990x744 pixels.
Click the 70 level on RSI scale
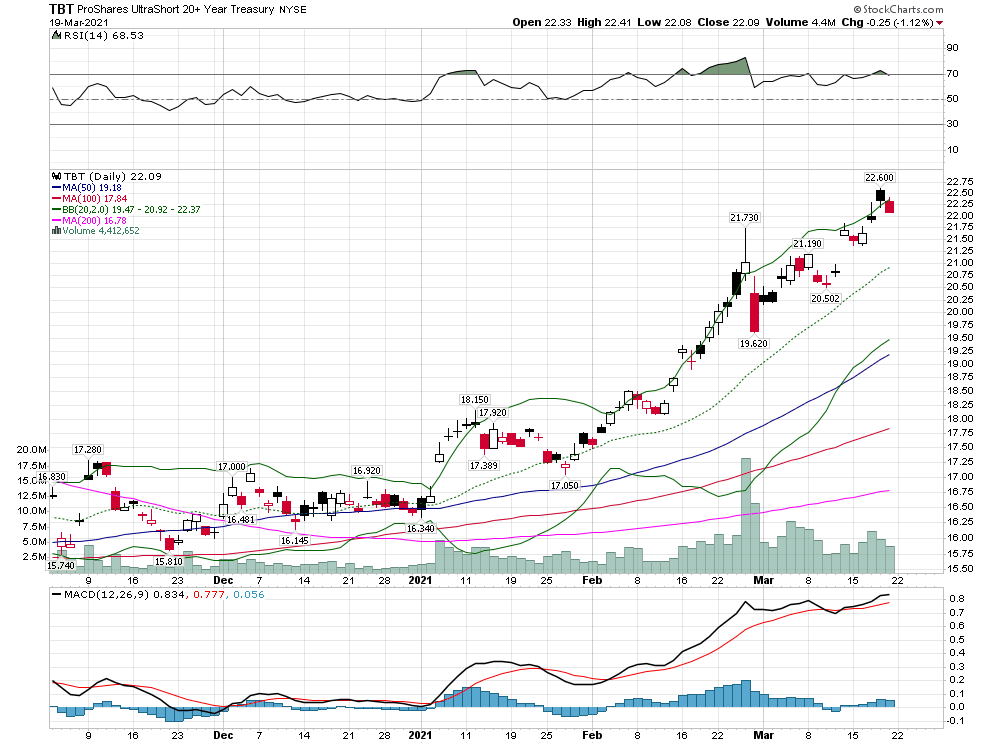click(x=952, y=74)
